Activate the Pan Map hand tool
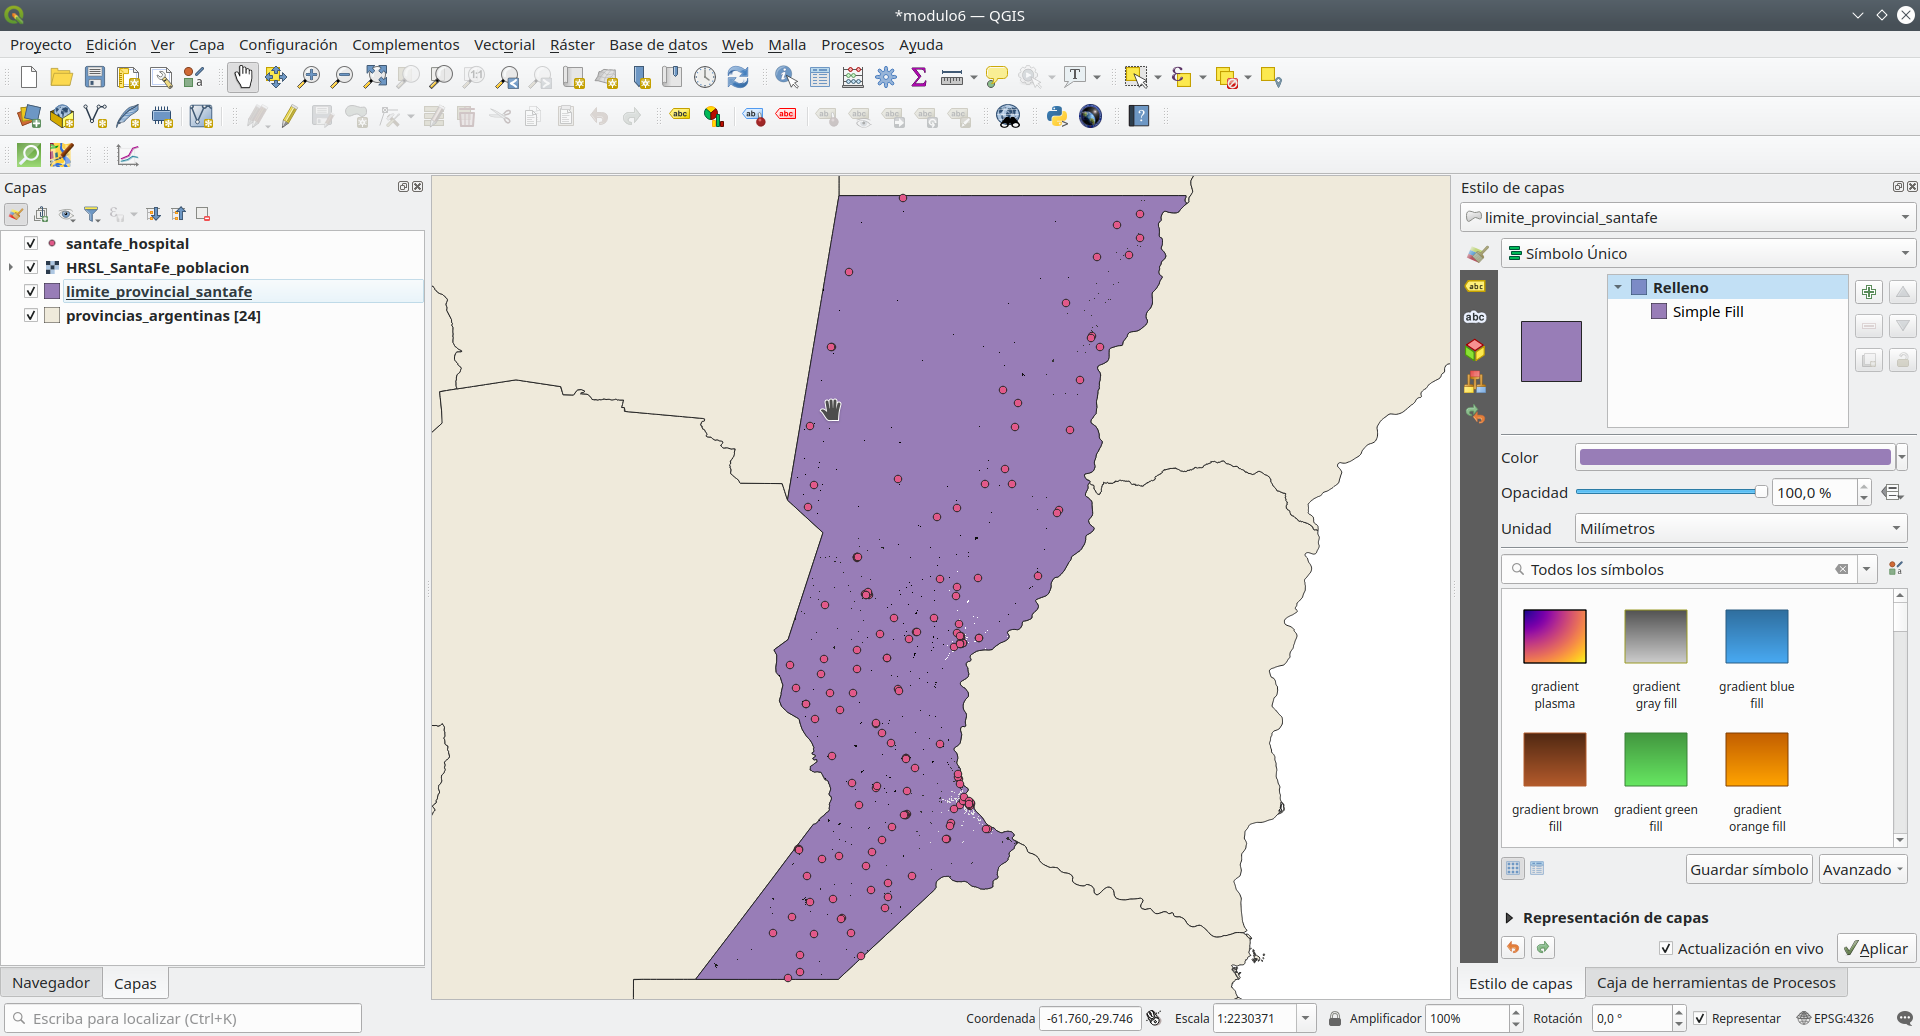 pos(243,77)
